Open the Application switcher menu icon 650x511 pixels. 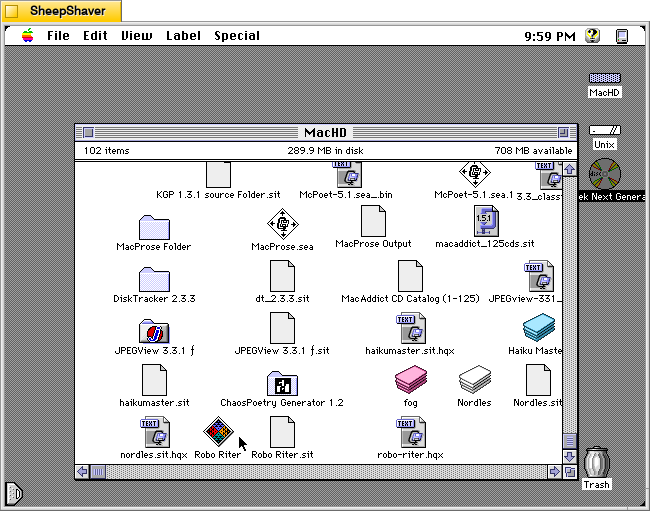[622, 36]
